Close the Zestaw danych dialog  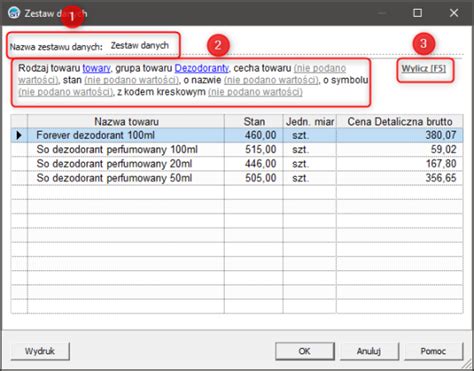(x=454, y=13)
